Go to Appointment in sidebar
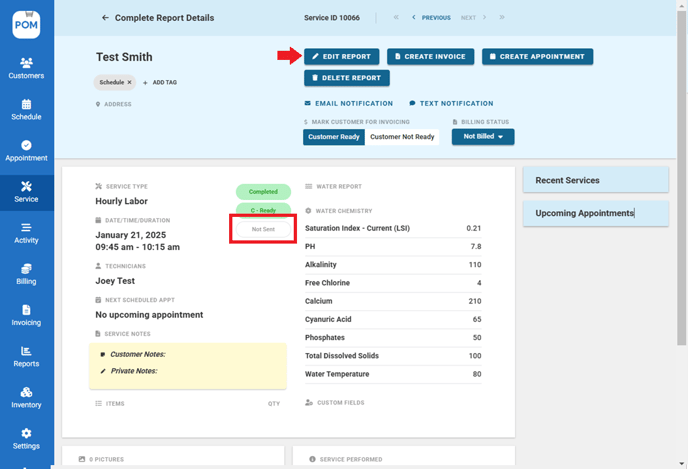 [x=26, y=150]
